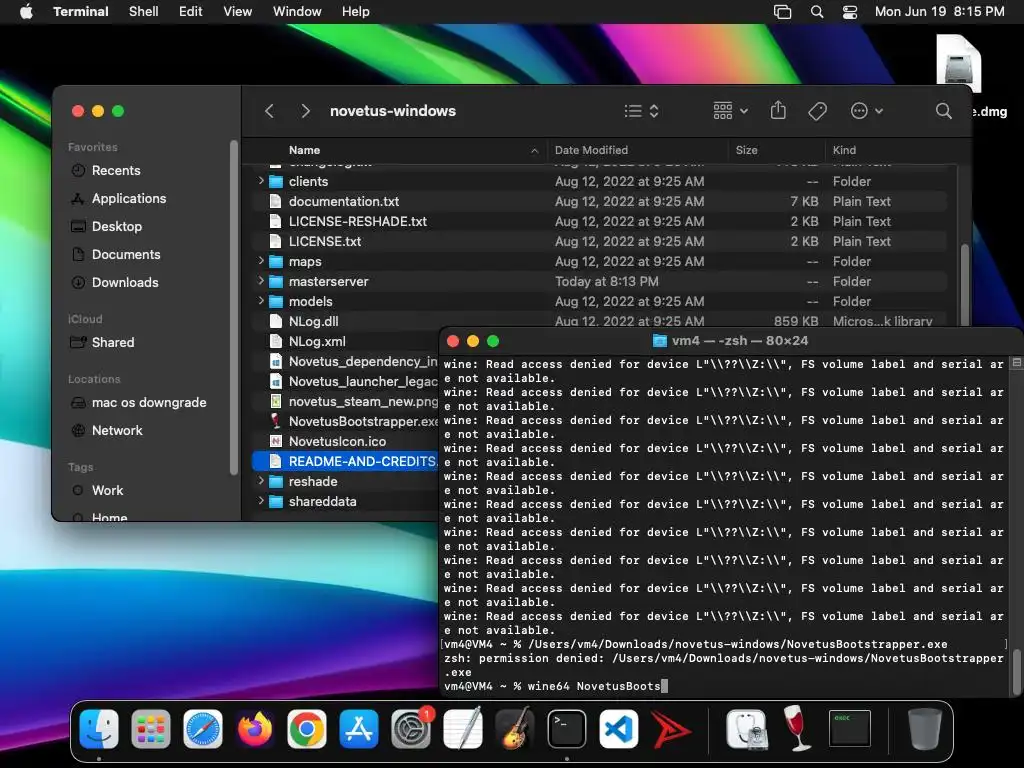Viewport: 1024px width, 768px height.
Task: Select the Work tag in sidebar
Action: click(x=106, y=490)
